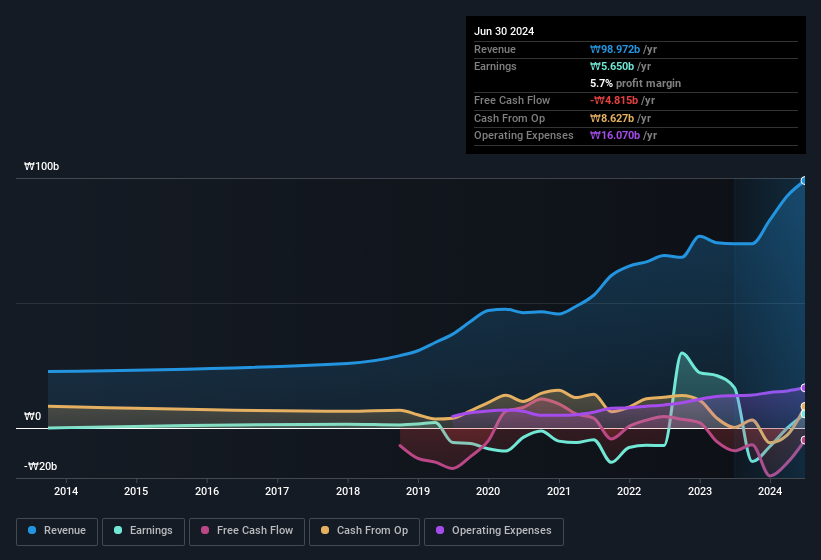Click the -₩20b y-axis label
The width and height of the screenshot is (821, 560).
pos(40,466)
